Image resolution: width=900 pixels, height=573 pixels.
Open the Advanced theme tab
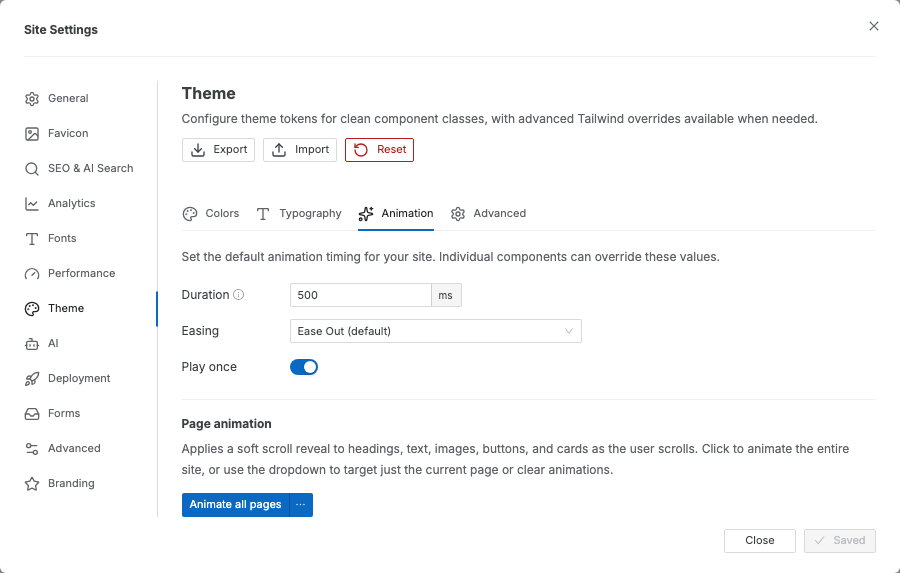488,214
